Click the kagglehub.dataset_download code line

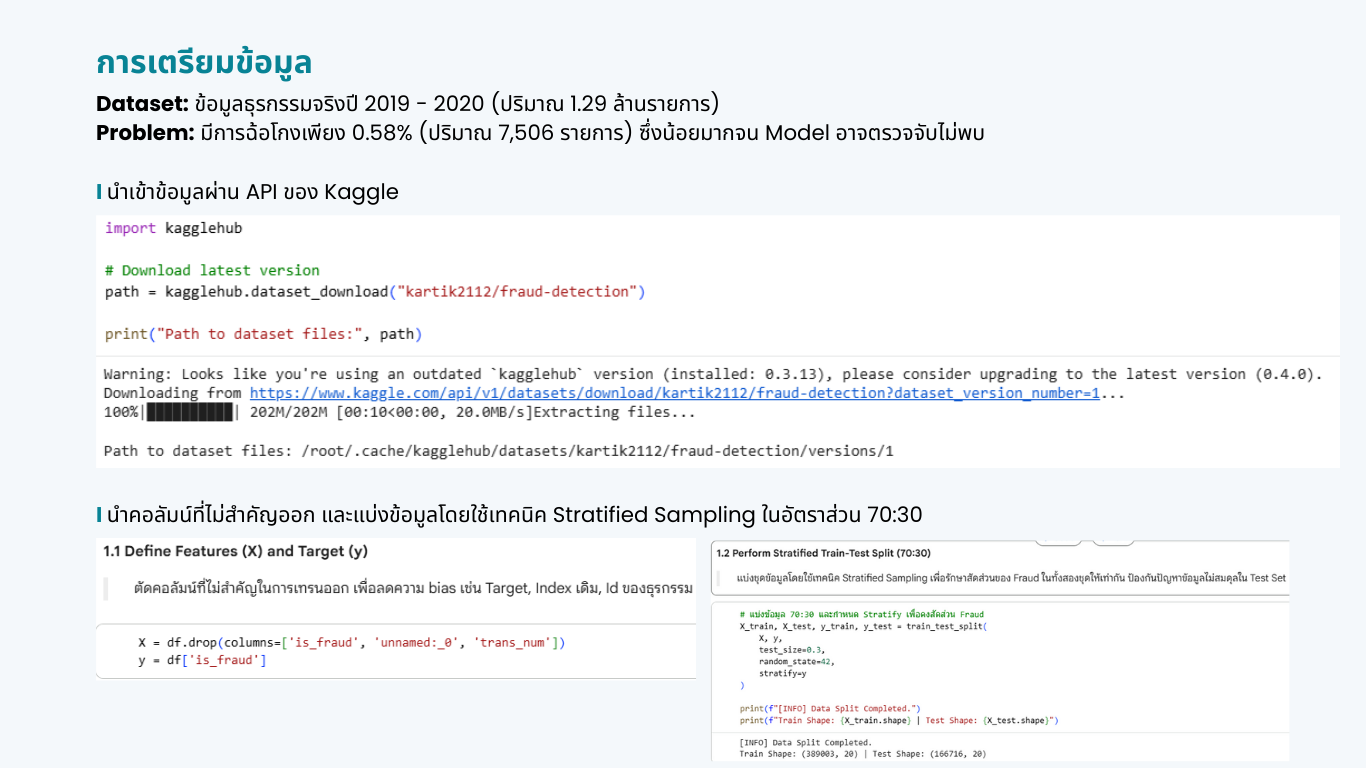click(x=375, y=292)
